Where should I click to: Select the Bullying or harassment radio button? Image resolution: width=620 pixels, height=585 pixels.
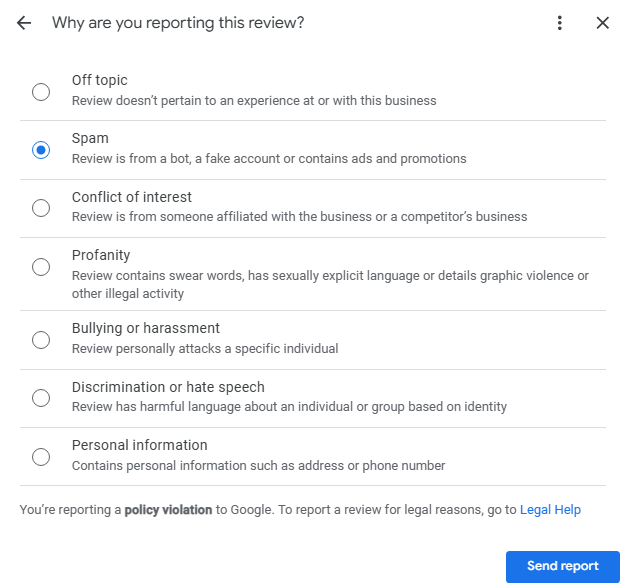[41, 340]
